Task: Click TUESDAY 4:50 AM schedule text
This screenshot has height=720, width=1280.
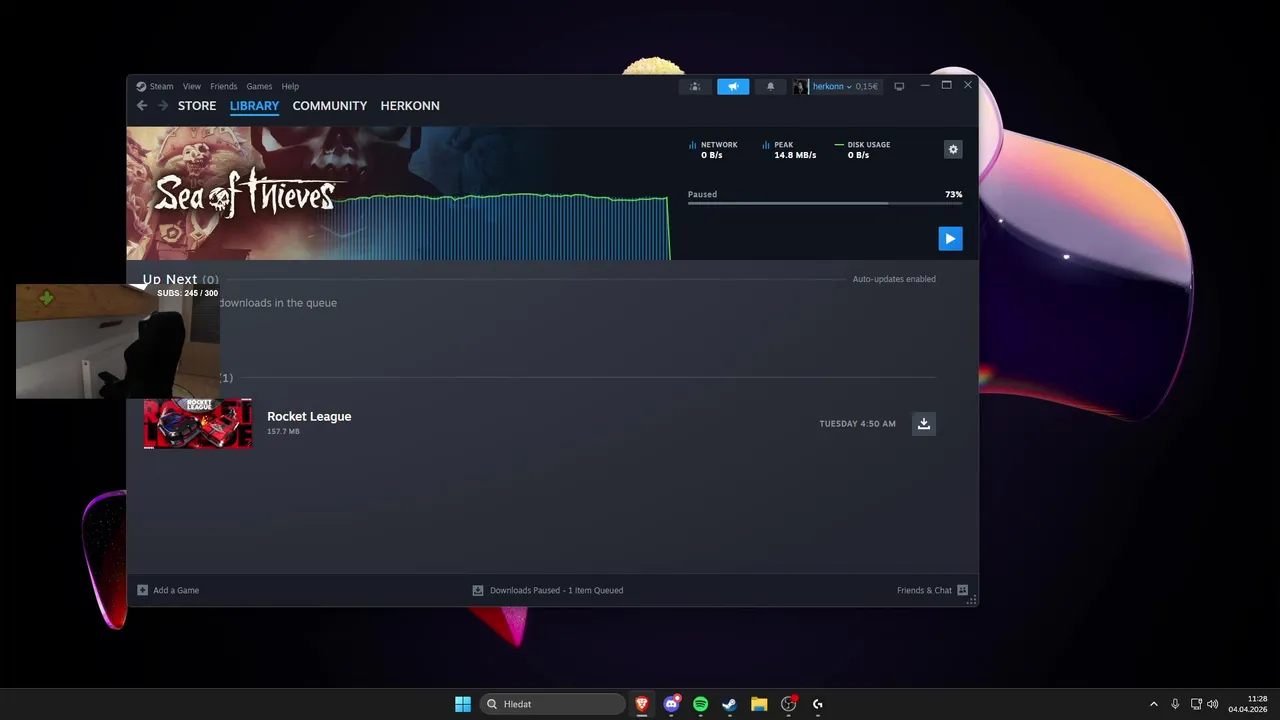Action: [857, 424]
